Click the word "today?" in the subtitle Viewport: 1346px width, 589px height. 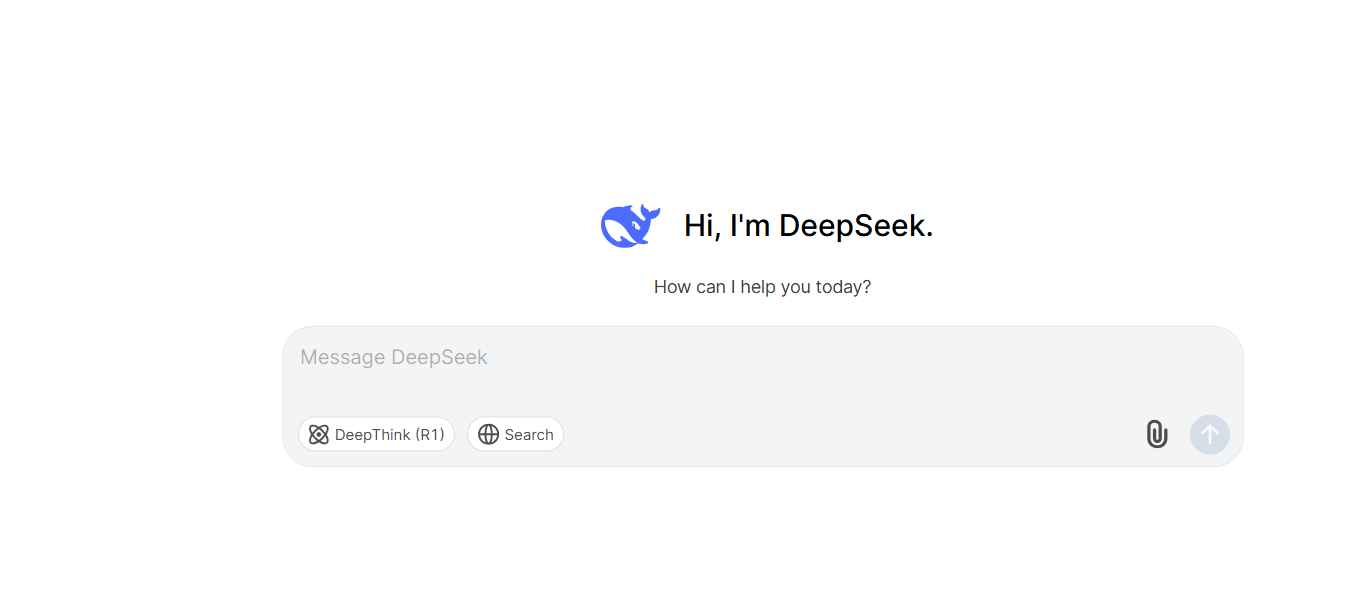pyautogui.click(x=843, y=287)
